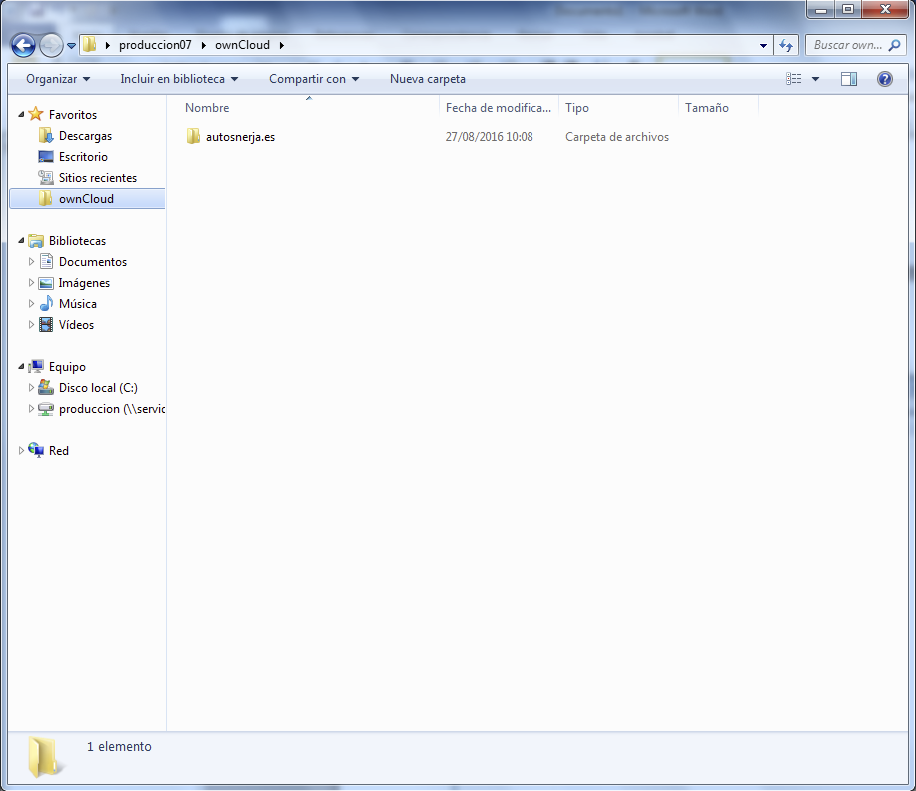Open the Compartir con menu
The height and width of the screenshot is (791, 916).
click(313, 79)
